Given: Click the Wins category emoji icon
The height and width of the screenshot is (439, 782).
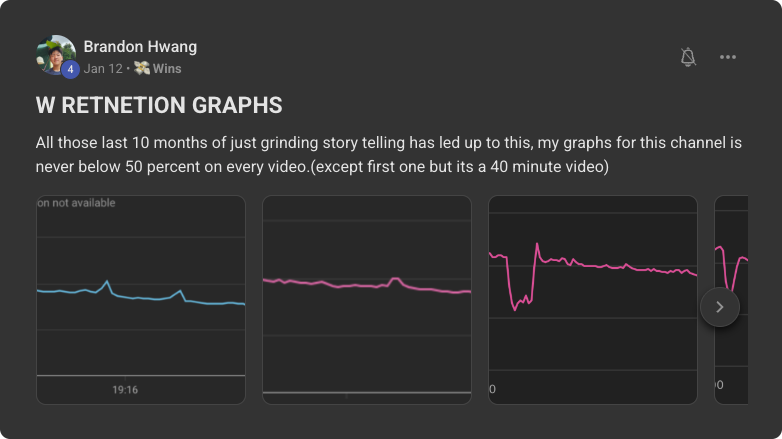Looking at the screenshot, I should click(141, 69).
